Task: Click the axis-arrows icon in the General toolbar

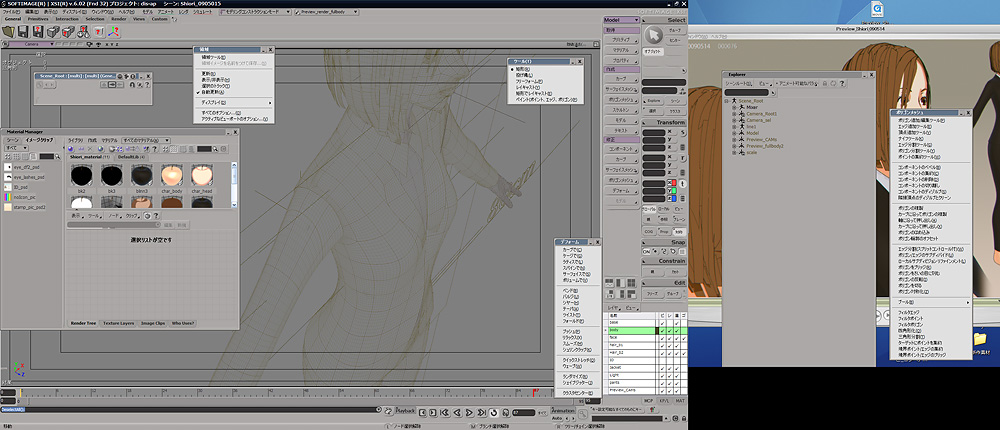Action: (113, 32)
